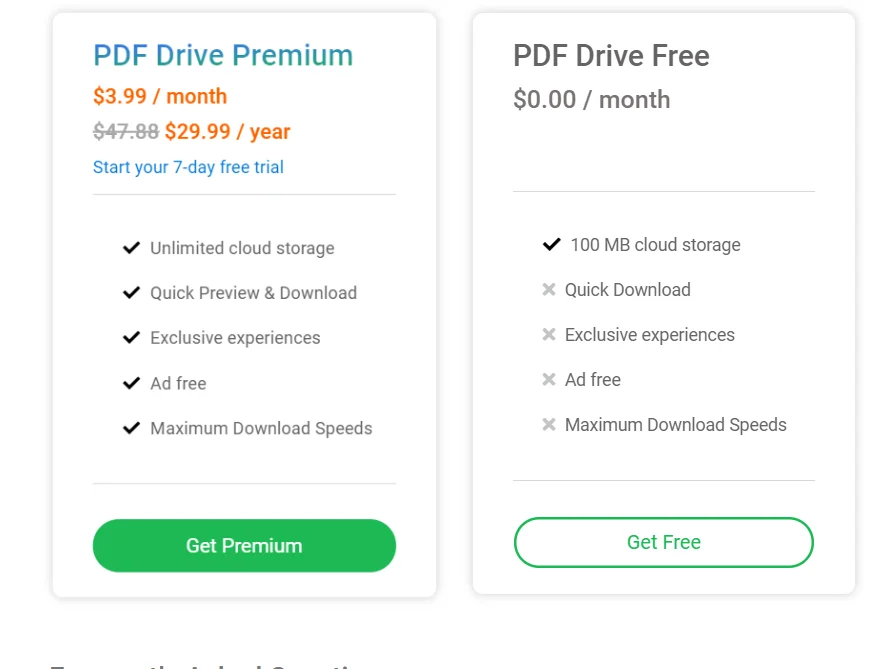
Task: Click the X icon beside Free Maximum Download Speeds
Action: point(549,425)
